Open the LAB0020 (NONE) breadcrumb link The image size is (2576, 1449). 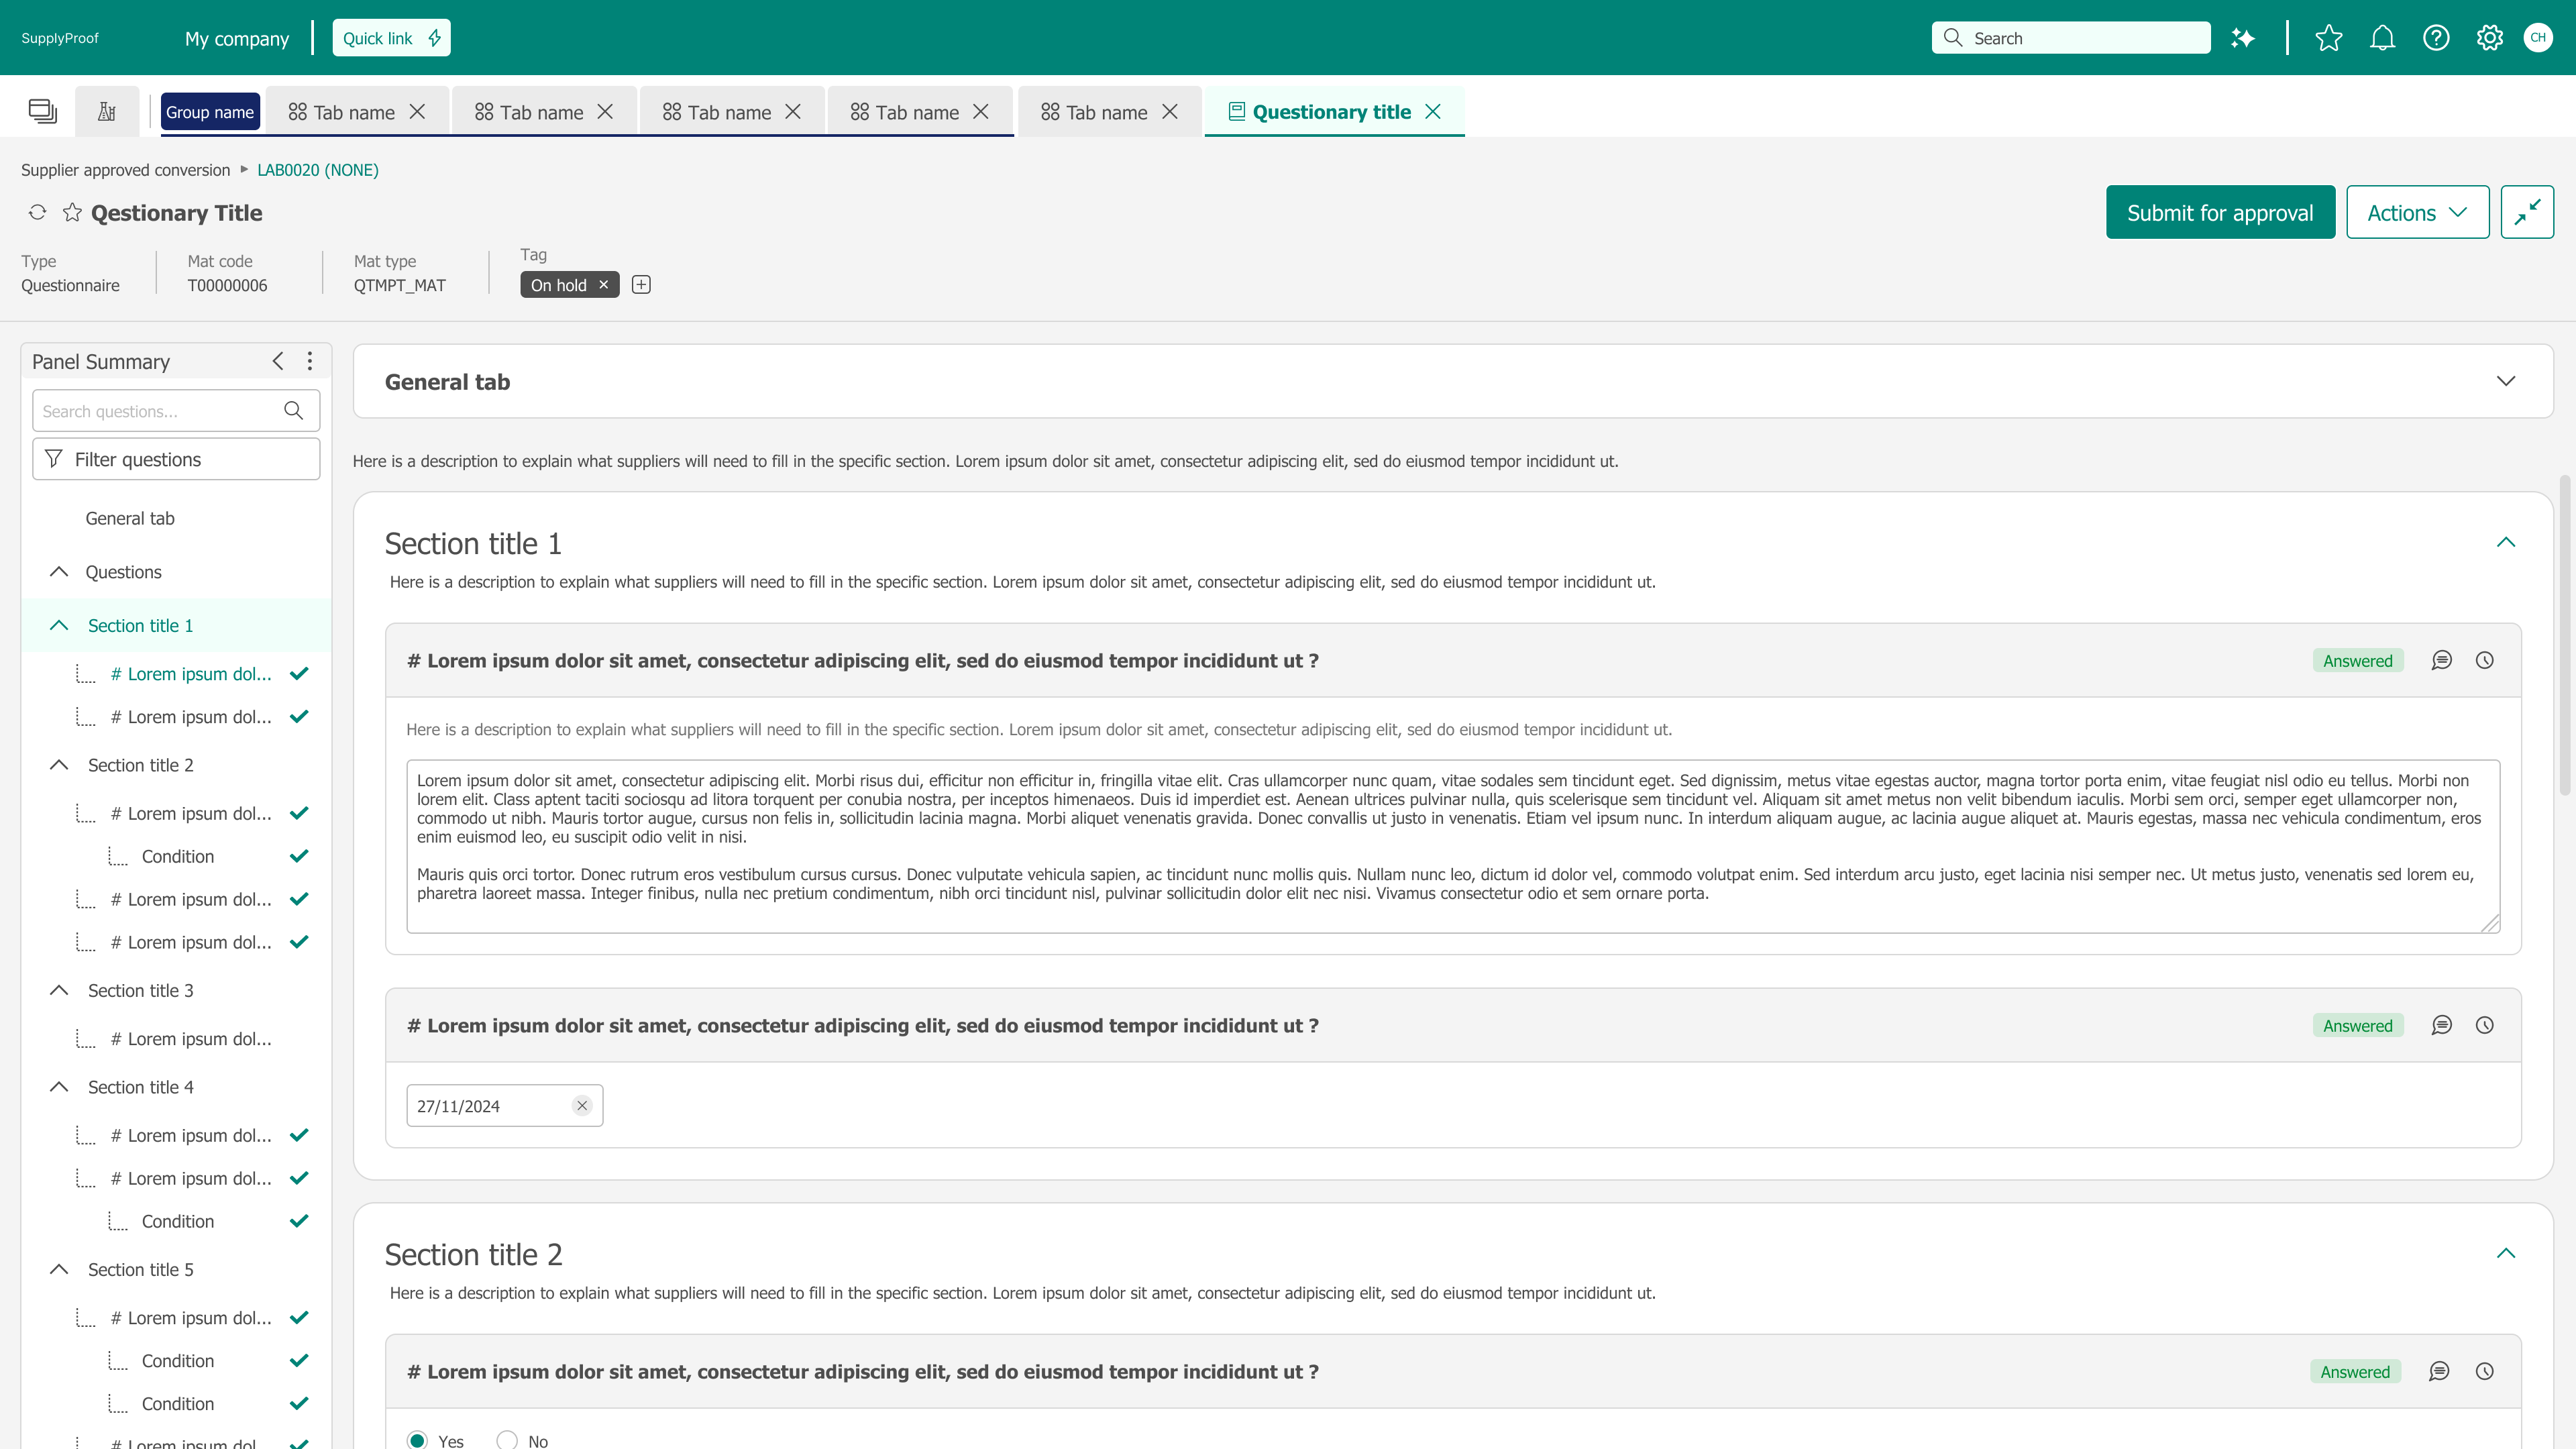pyautogui.click(x=318, y=170)
